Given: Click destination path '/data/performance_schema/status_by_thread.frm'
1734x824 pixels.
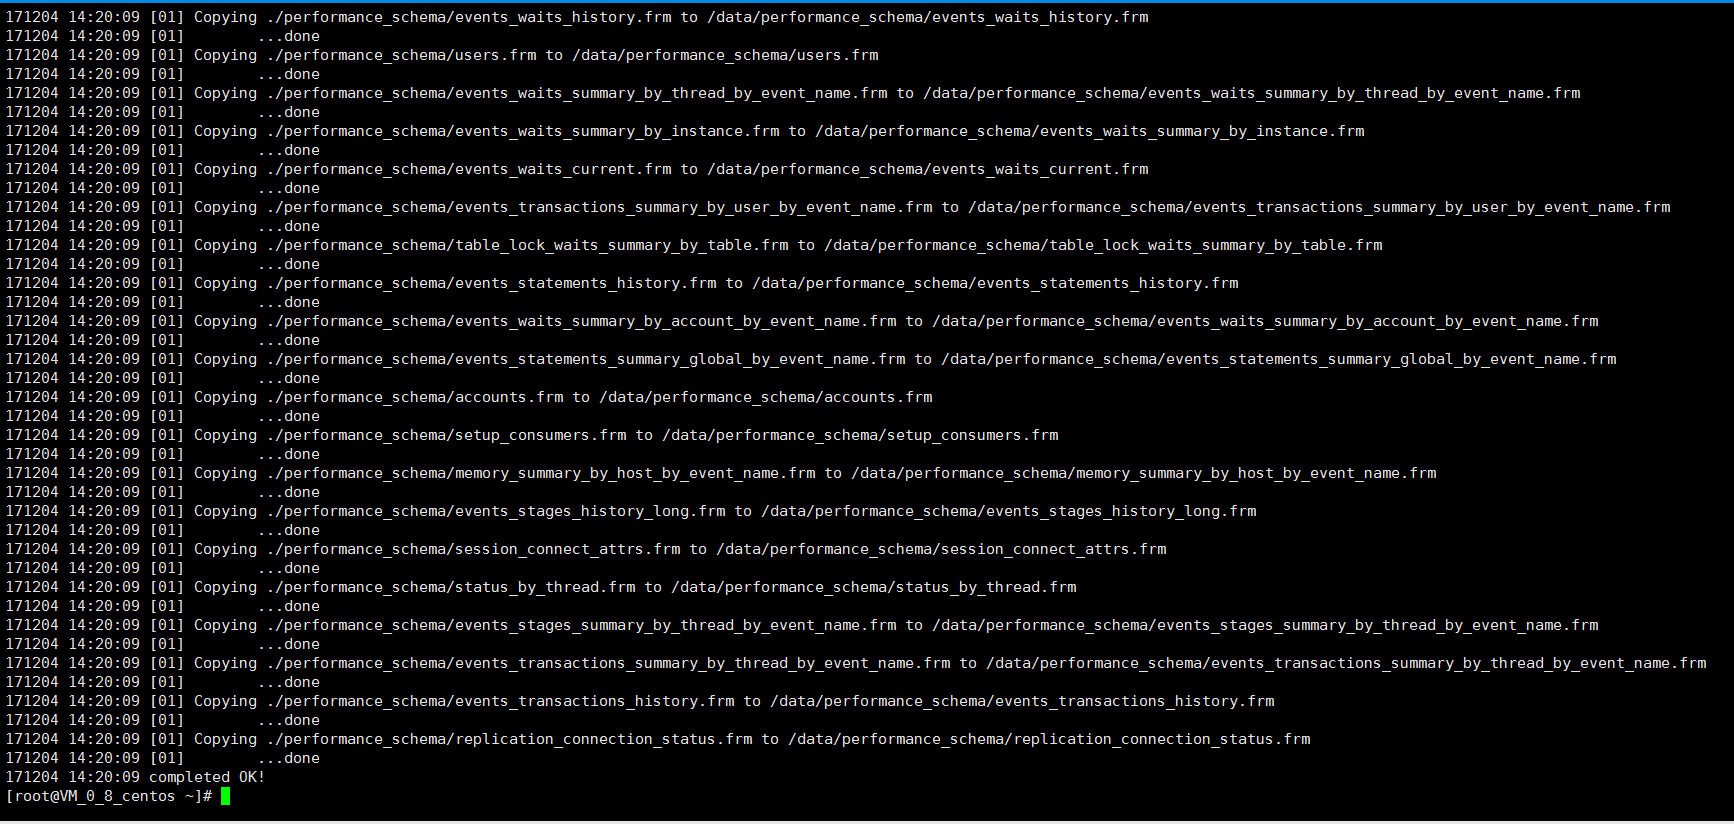Looking at the screenshot, I should [x=874, y=587].
